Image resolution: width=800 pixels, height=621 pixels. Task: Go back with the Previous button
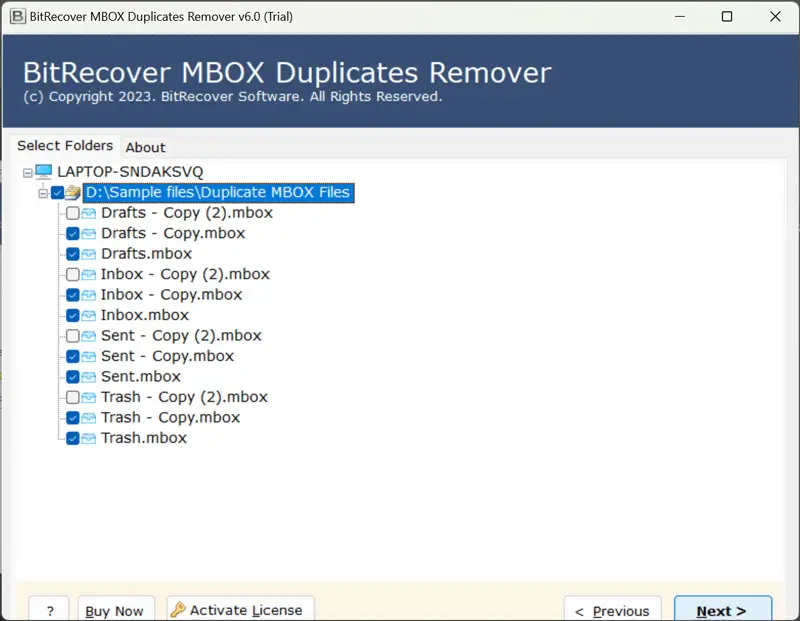tap(614, 610)
